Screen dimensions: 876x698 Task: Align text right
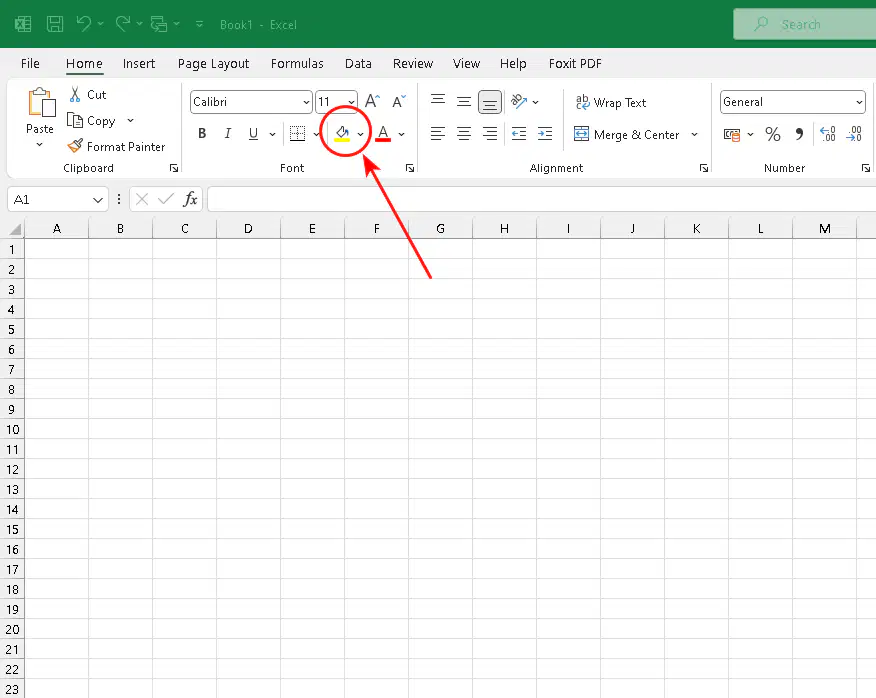490,134
